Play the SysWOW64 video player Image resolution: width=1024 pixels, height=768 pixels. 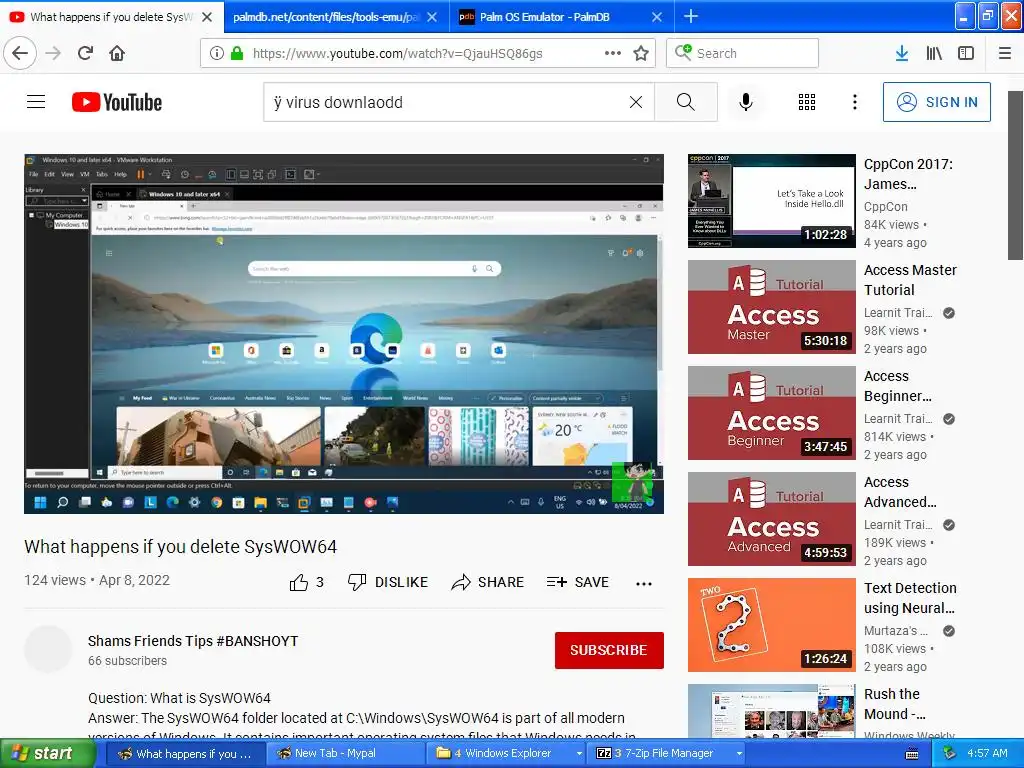pyautogui.click(x=344, y=334)
